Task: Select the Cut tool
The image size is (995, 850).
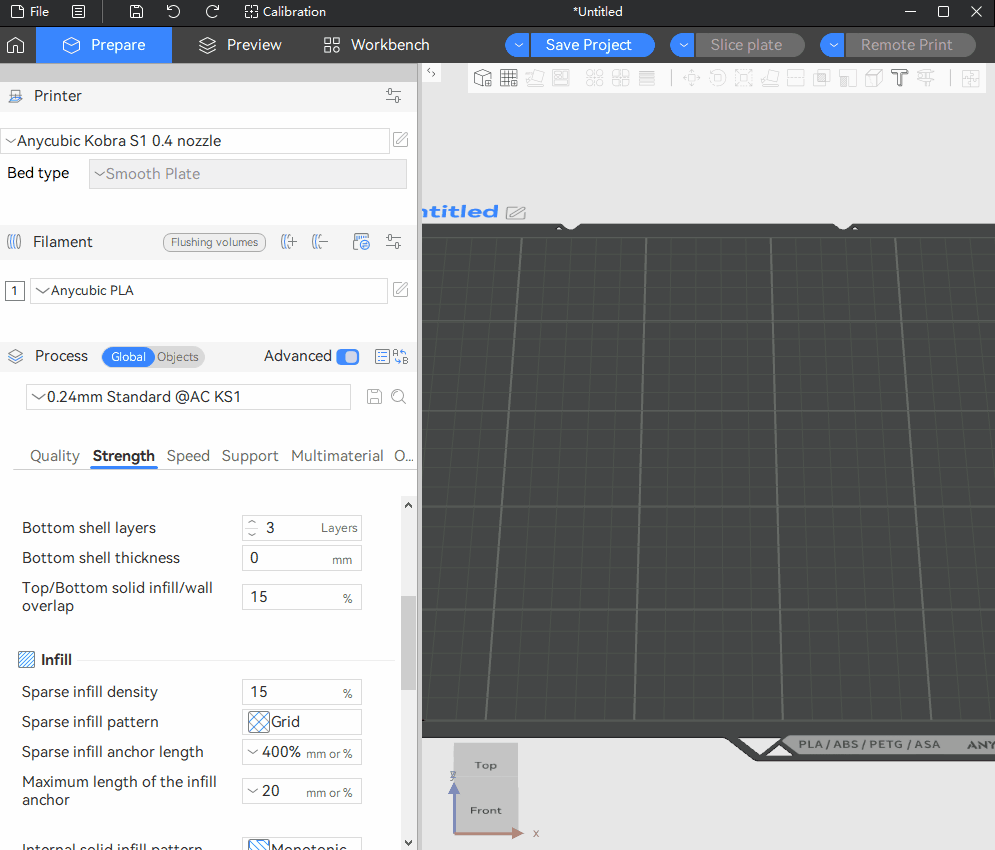Action: pos(796,78)
